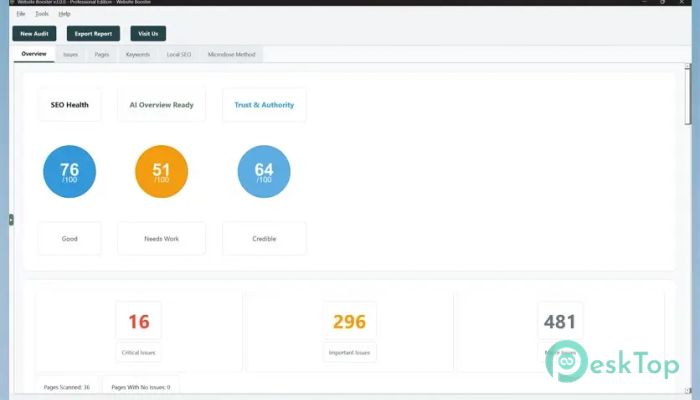The height and width of the screenshot is (400, 700).
Task: Click the Critical Issues label
Action: 138,353
